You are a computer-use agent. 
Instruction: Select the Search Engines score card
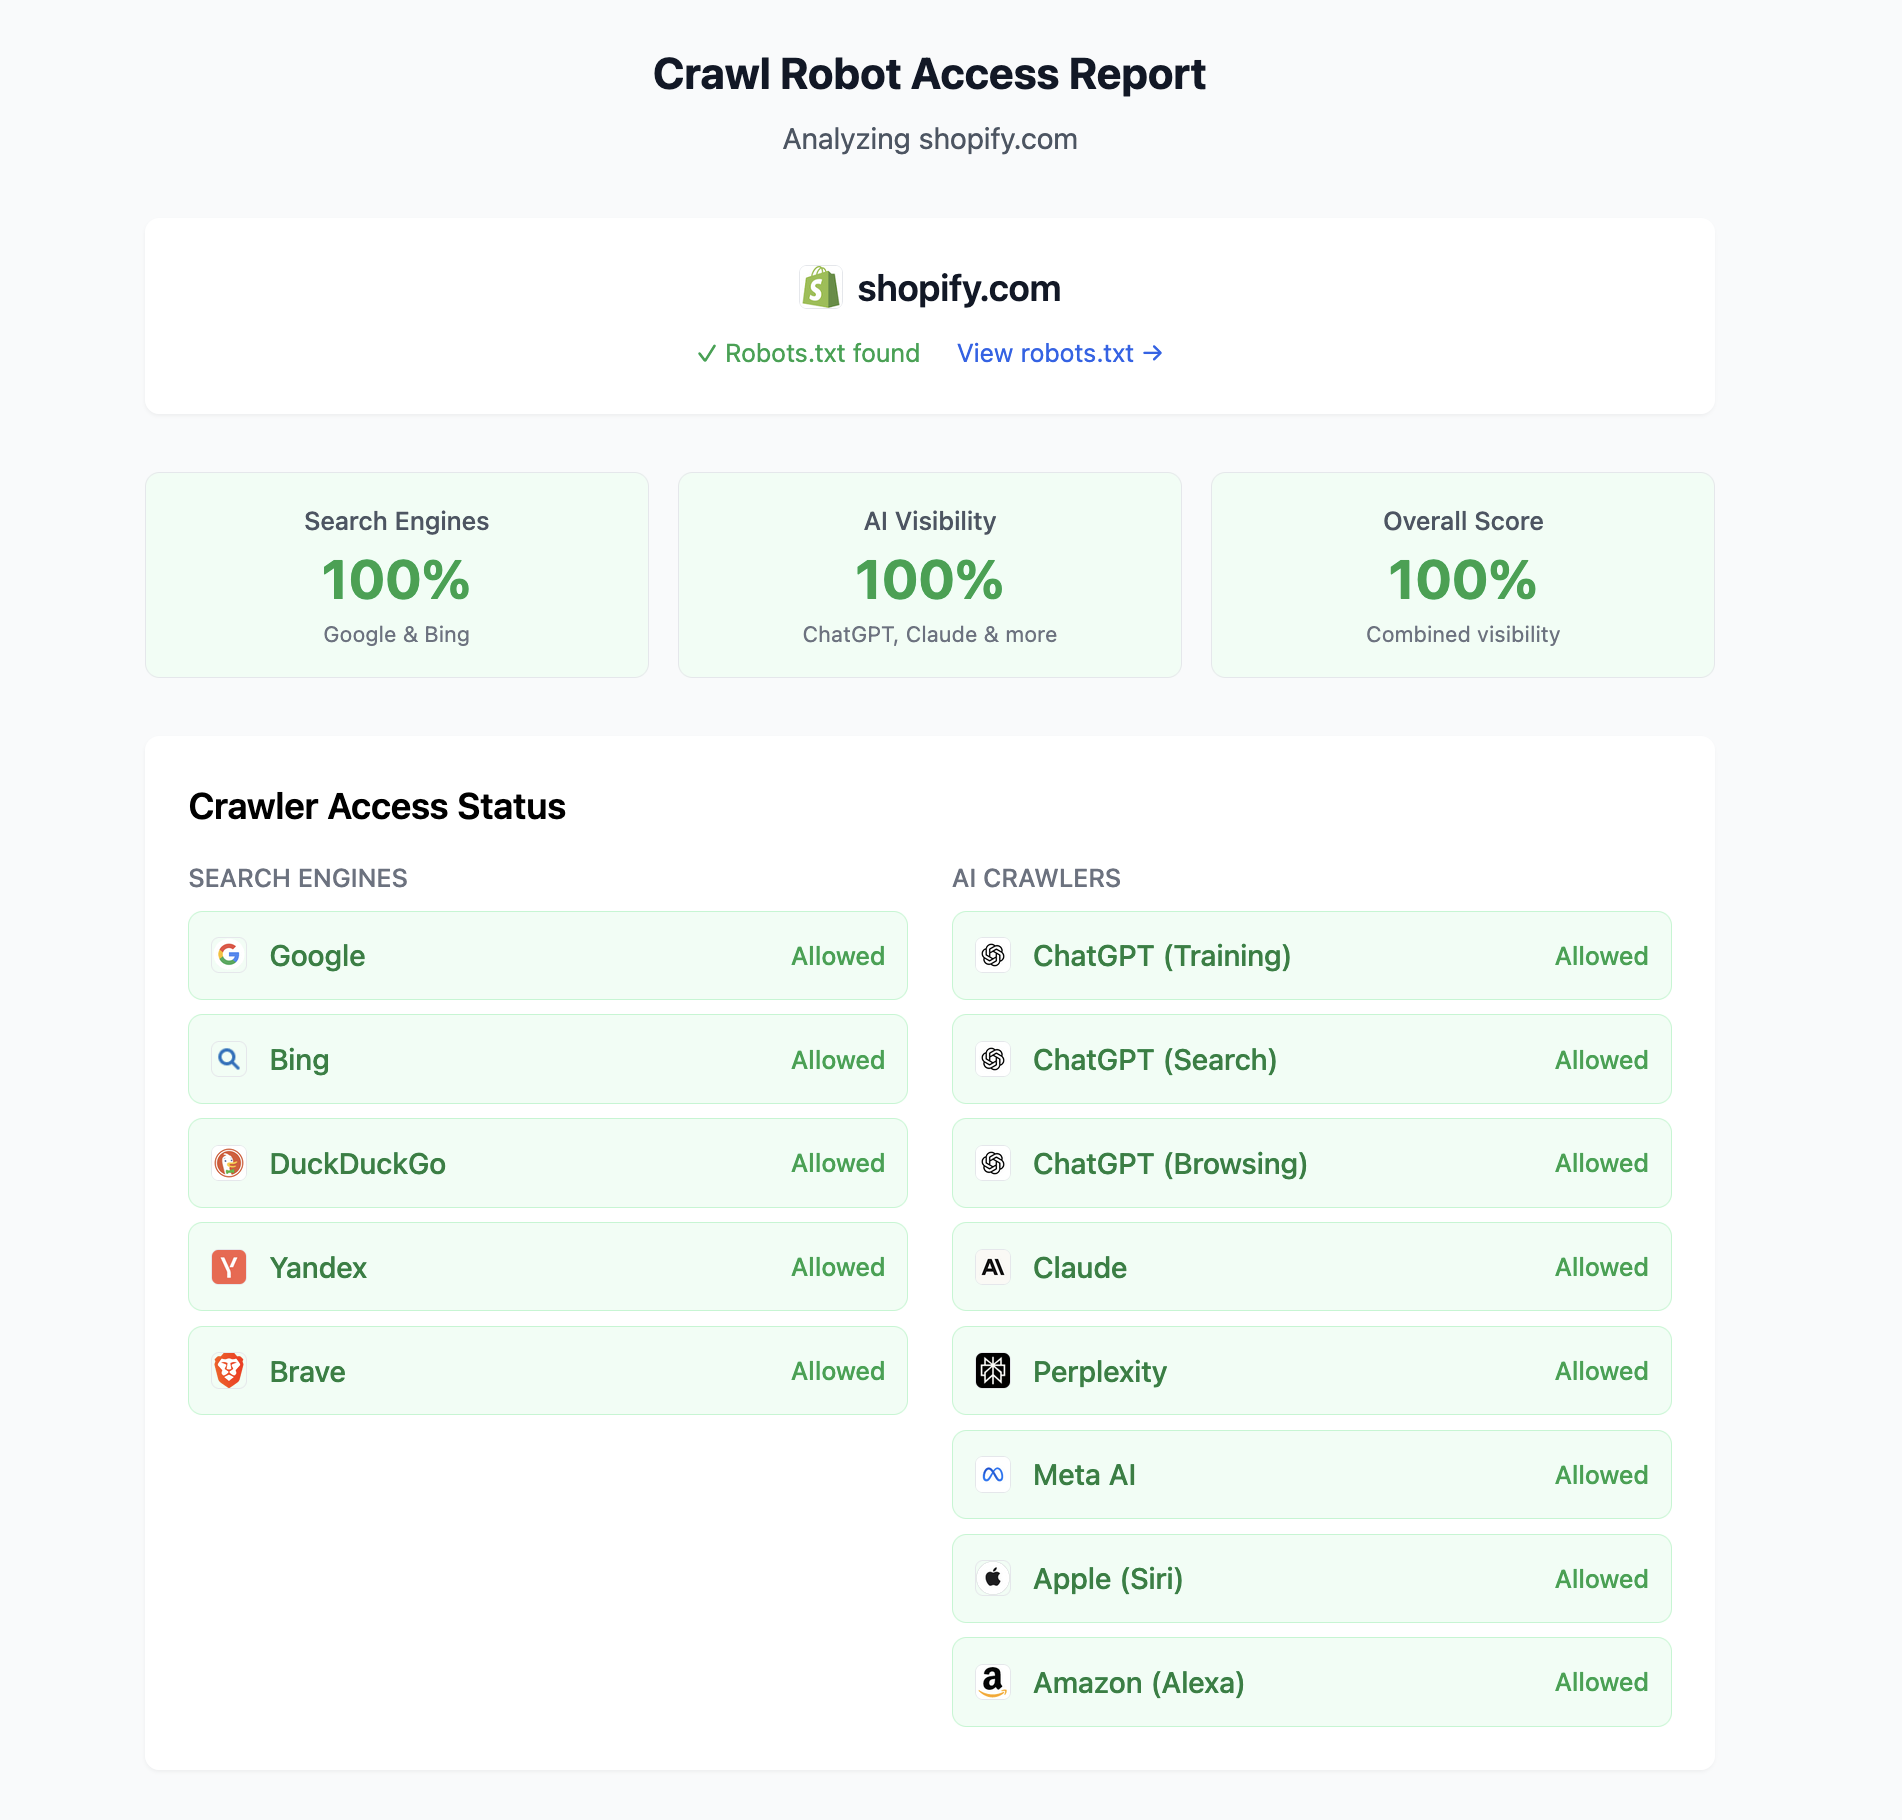click(397, 575)
